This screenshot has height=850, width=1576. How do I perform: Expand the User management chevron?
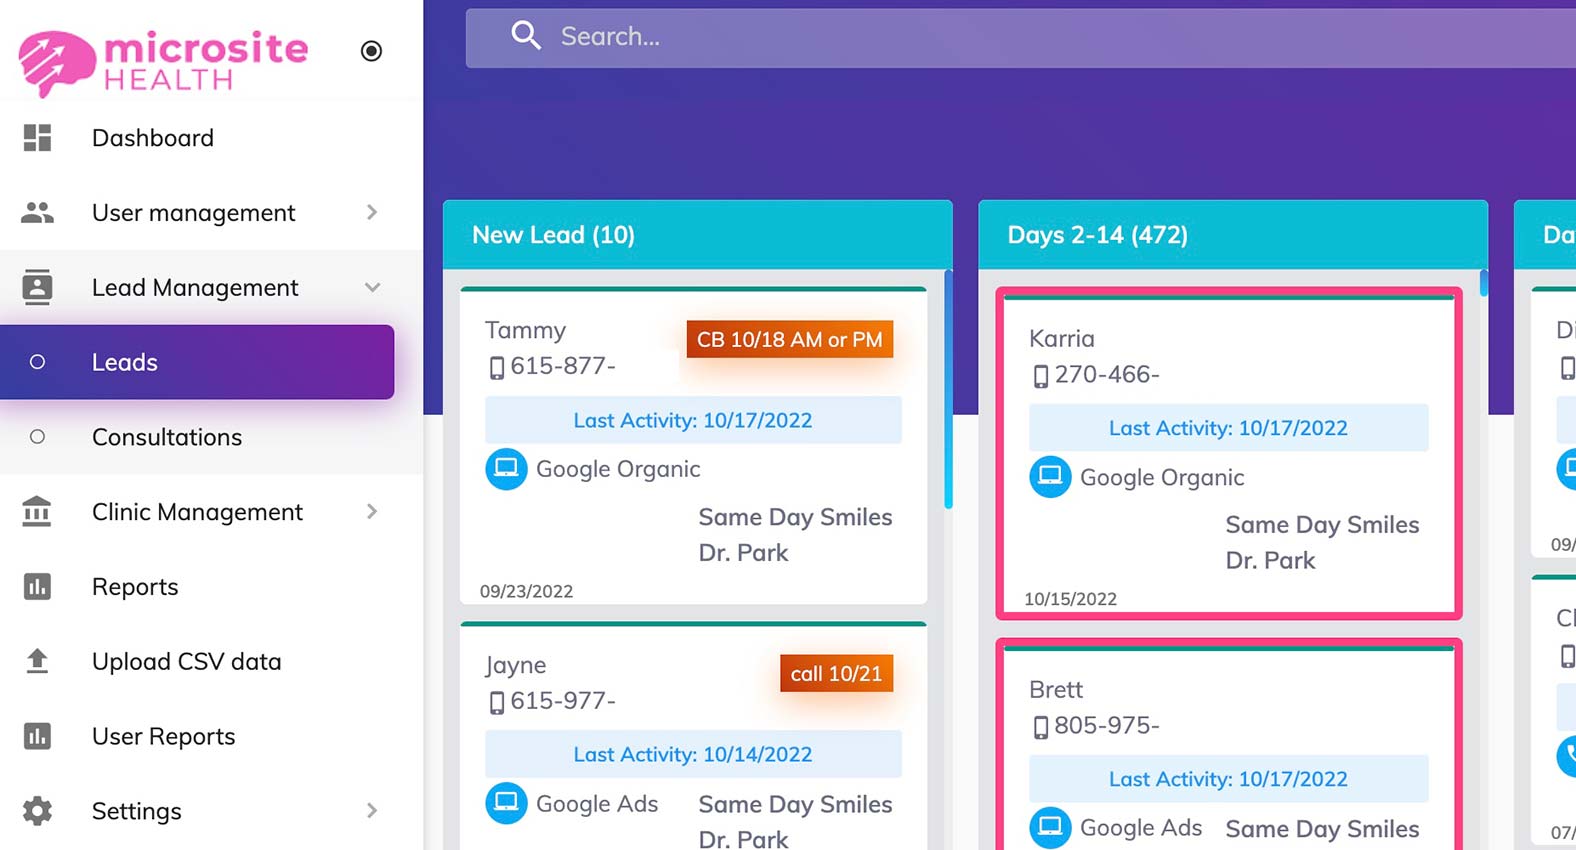(372, 212)
